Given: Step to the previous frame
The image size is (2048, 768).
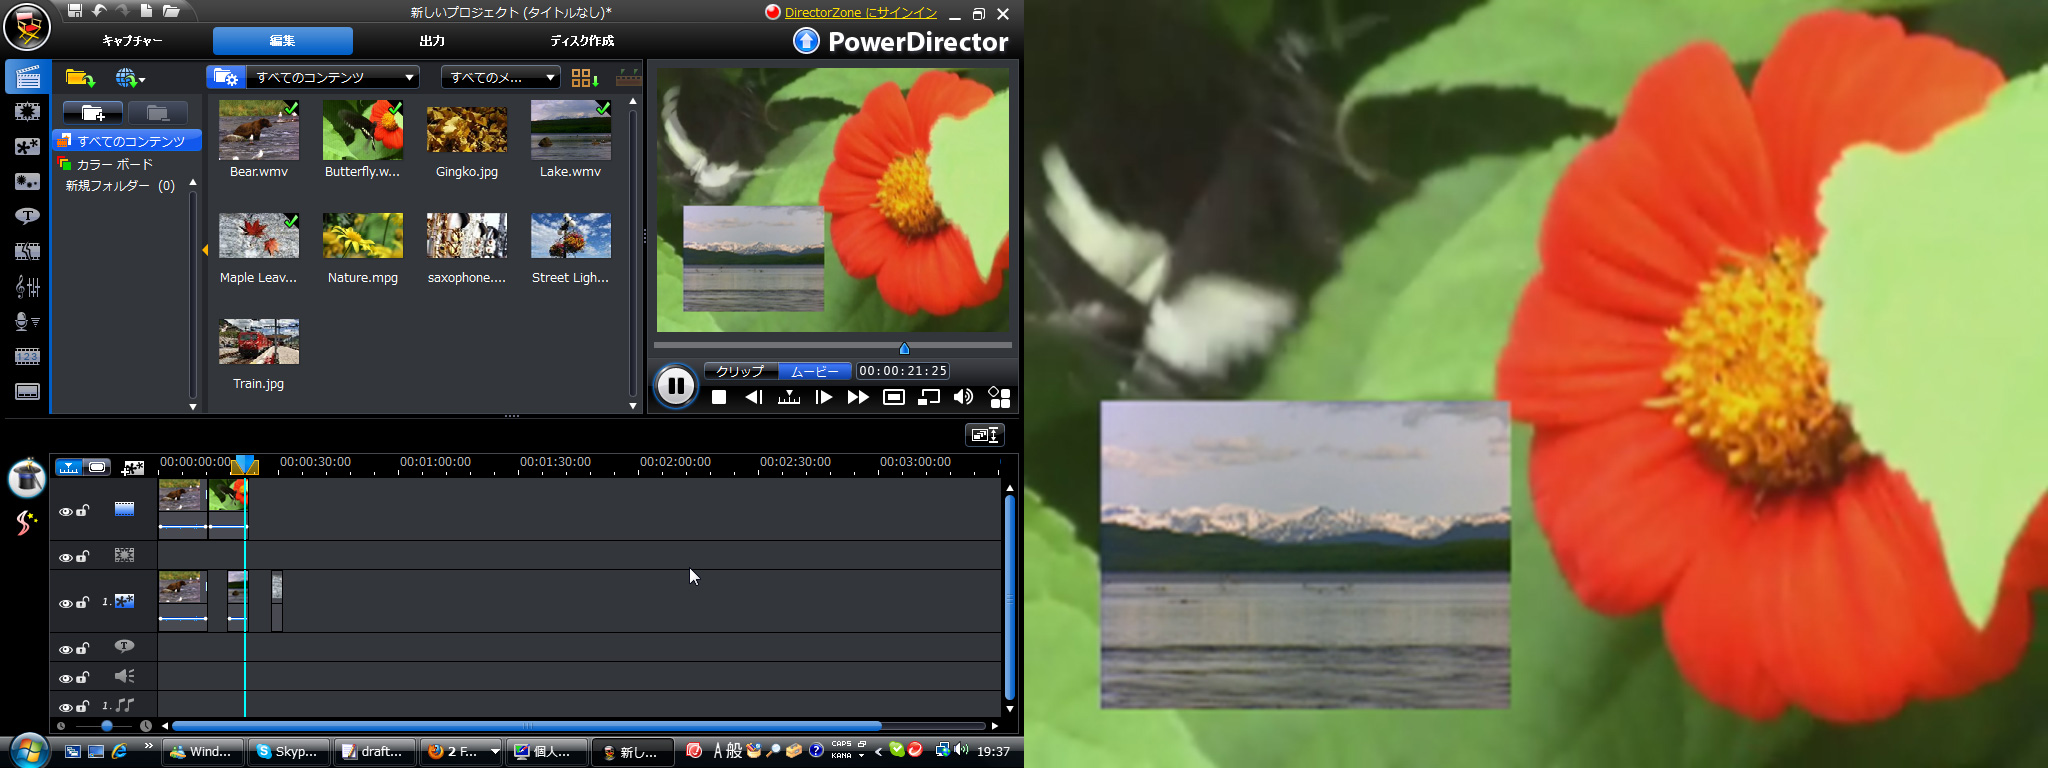Looking at the screenshot, I should (x=753, y=397).
